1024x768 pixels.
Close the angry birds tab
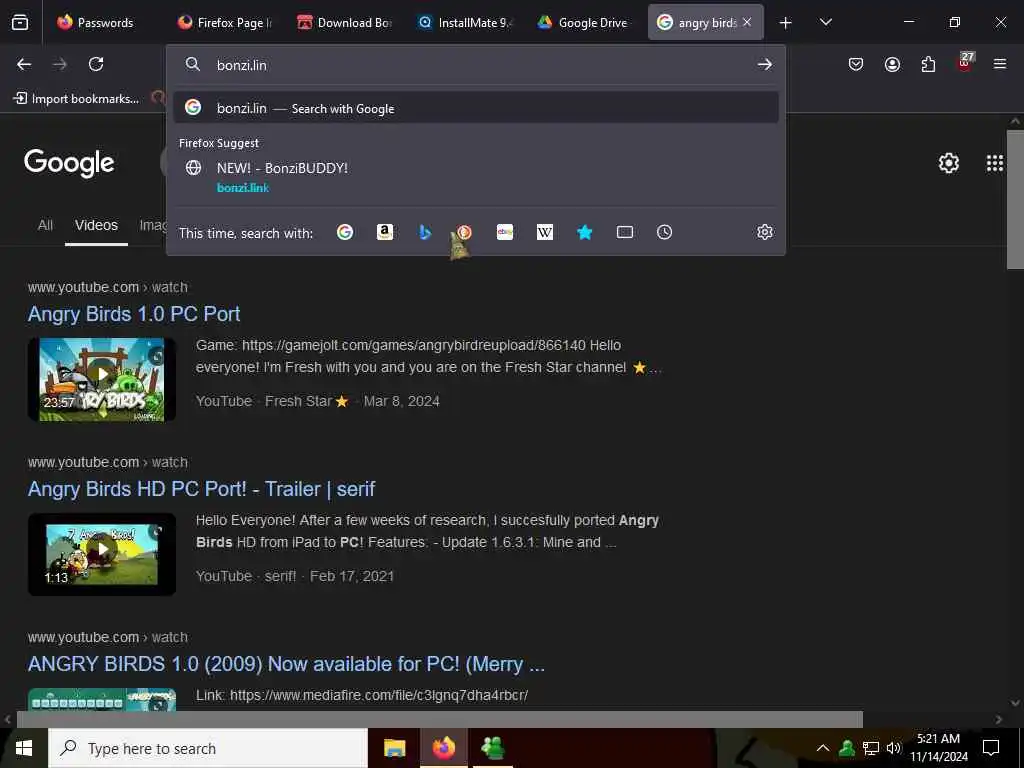tap(747, 22)
